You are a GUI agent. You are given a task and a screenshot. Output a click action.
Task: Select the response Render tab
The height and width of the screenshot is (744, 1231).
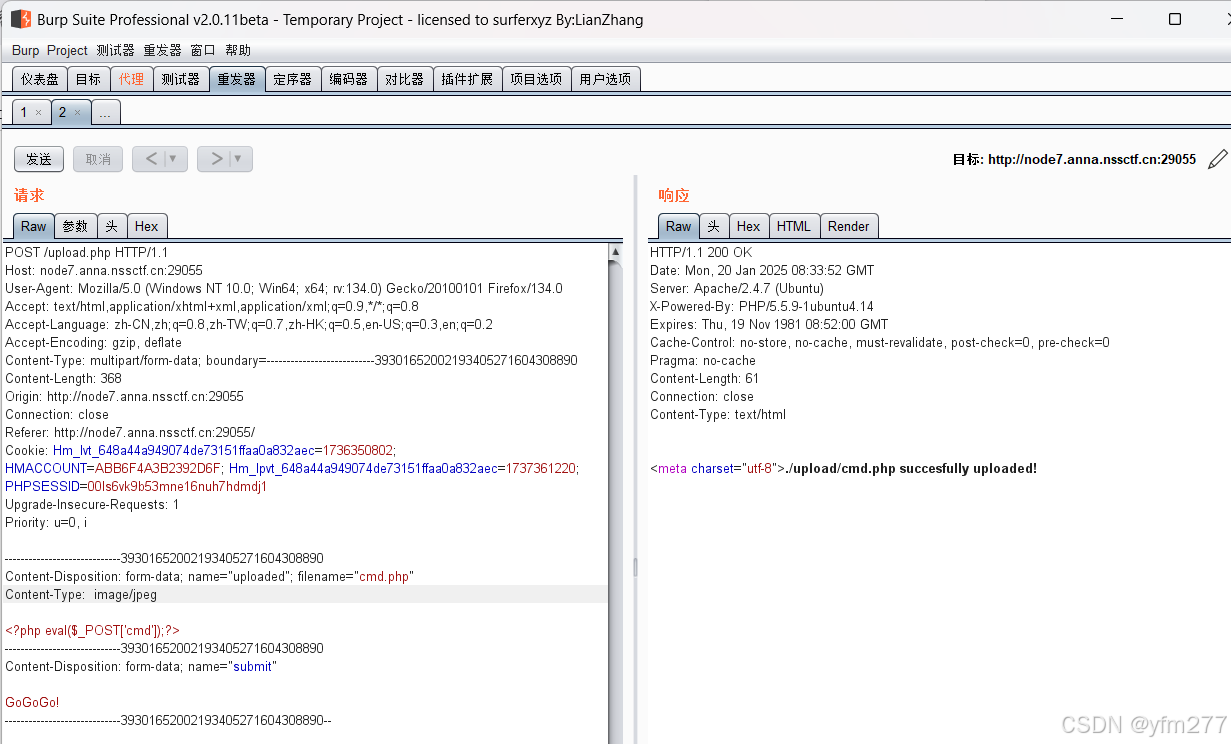(x=849, y=226)
